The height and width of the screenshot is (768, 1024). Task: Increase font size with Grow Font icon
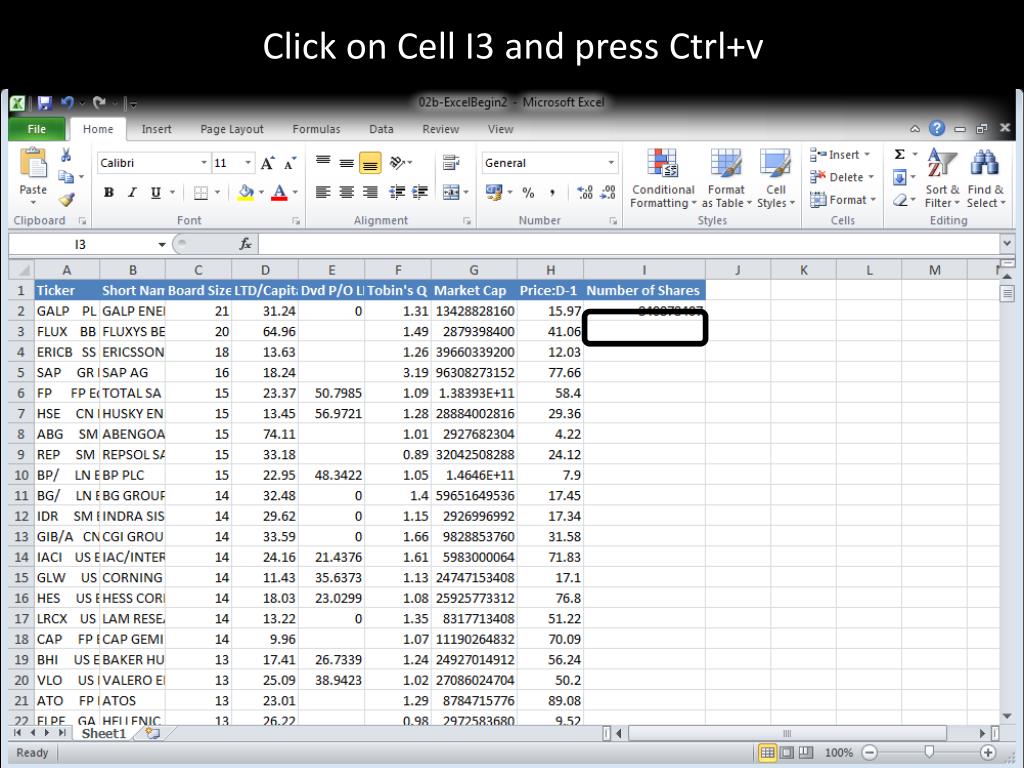tap(267, 163)
